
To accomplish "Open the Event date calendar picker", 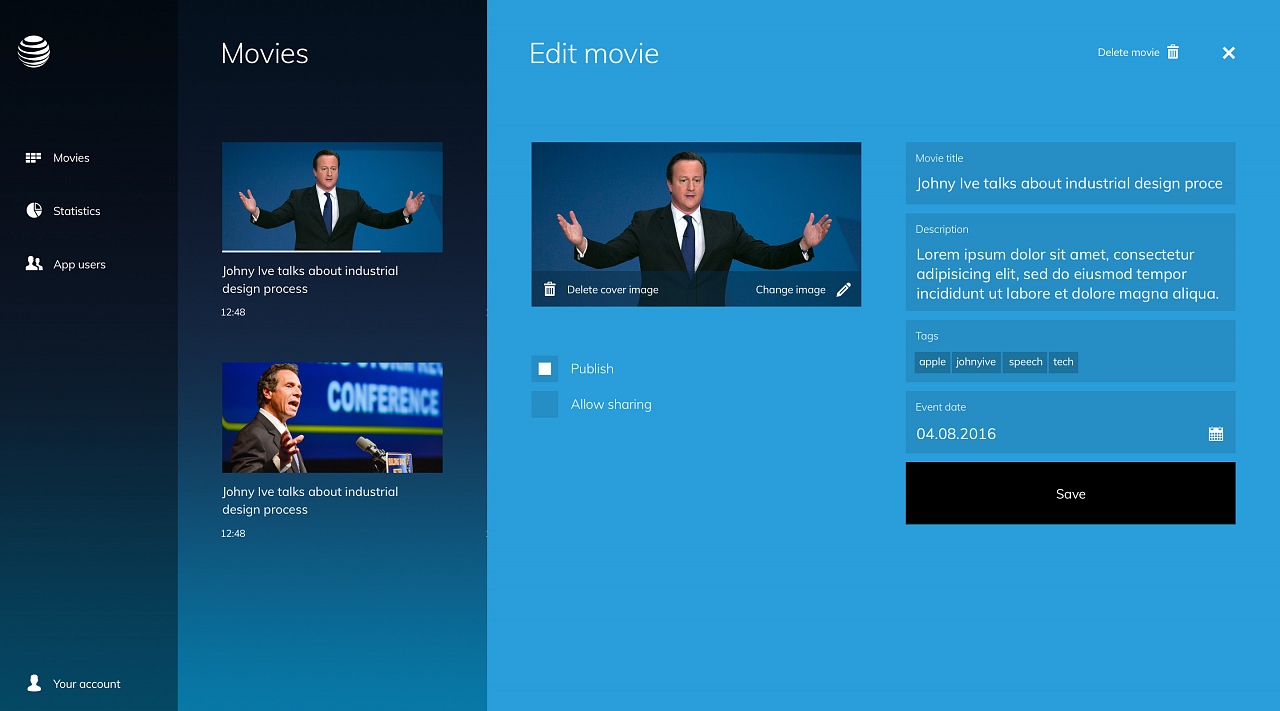I will tap(1216, 434).
